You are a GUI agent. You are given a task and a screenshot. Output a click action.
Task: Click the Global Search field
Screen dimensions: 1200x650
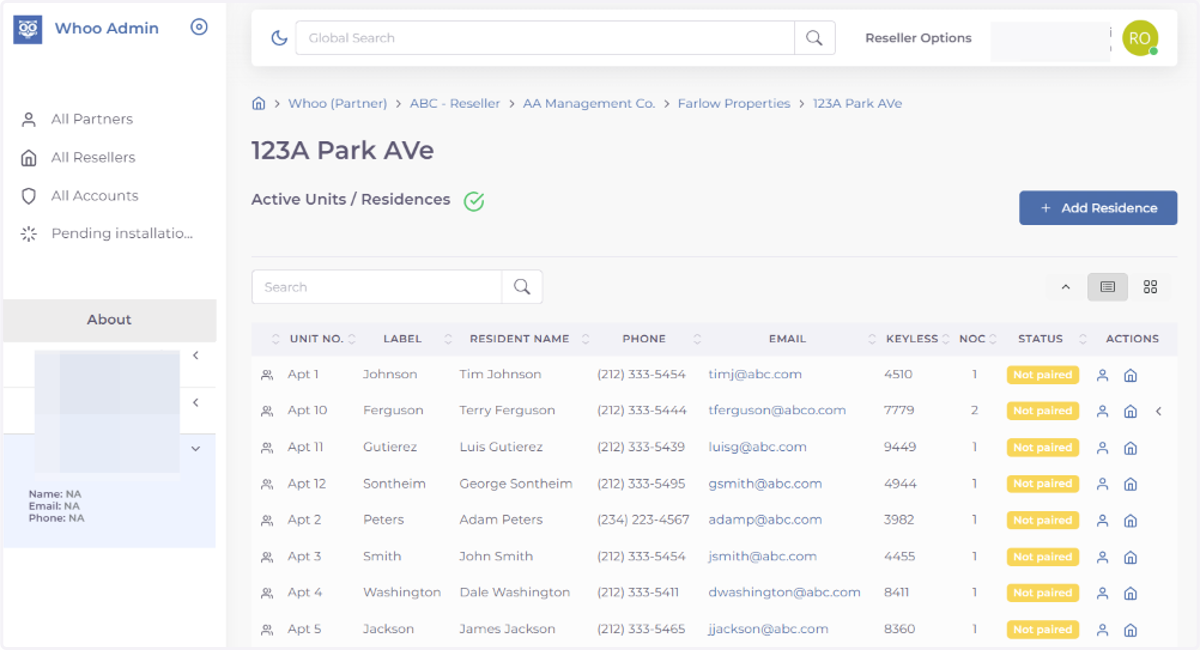click(545, 38)
